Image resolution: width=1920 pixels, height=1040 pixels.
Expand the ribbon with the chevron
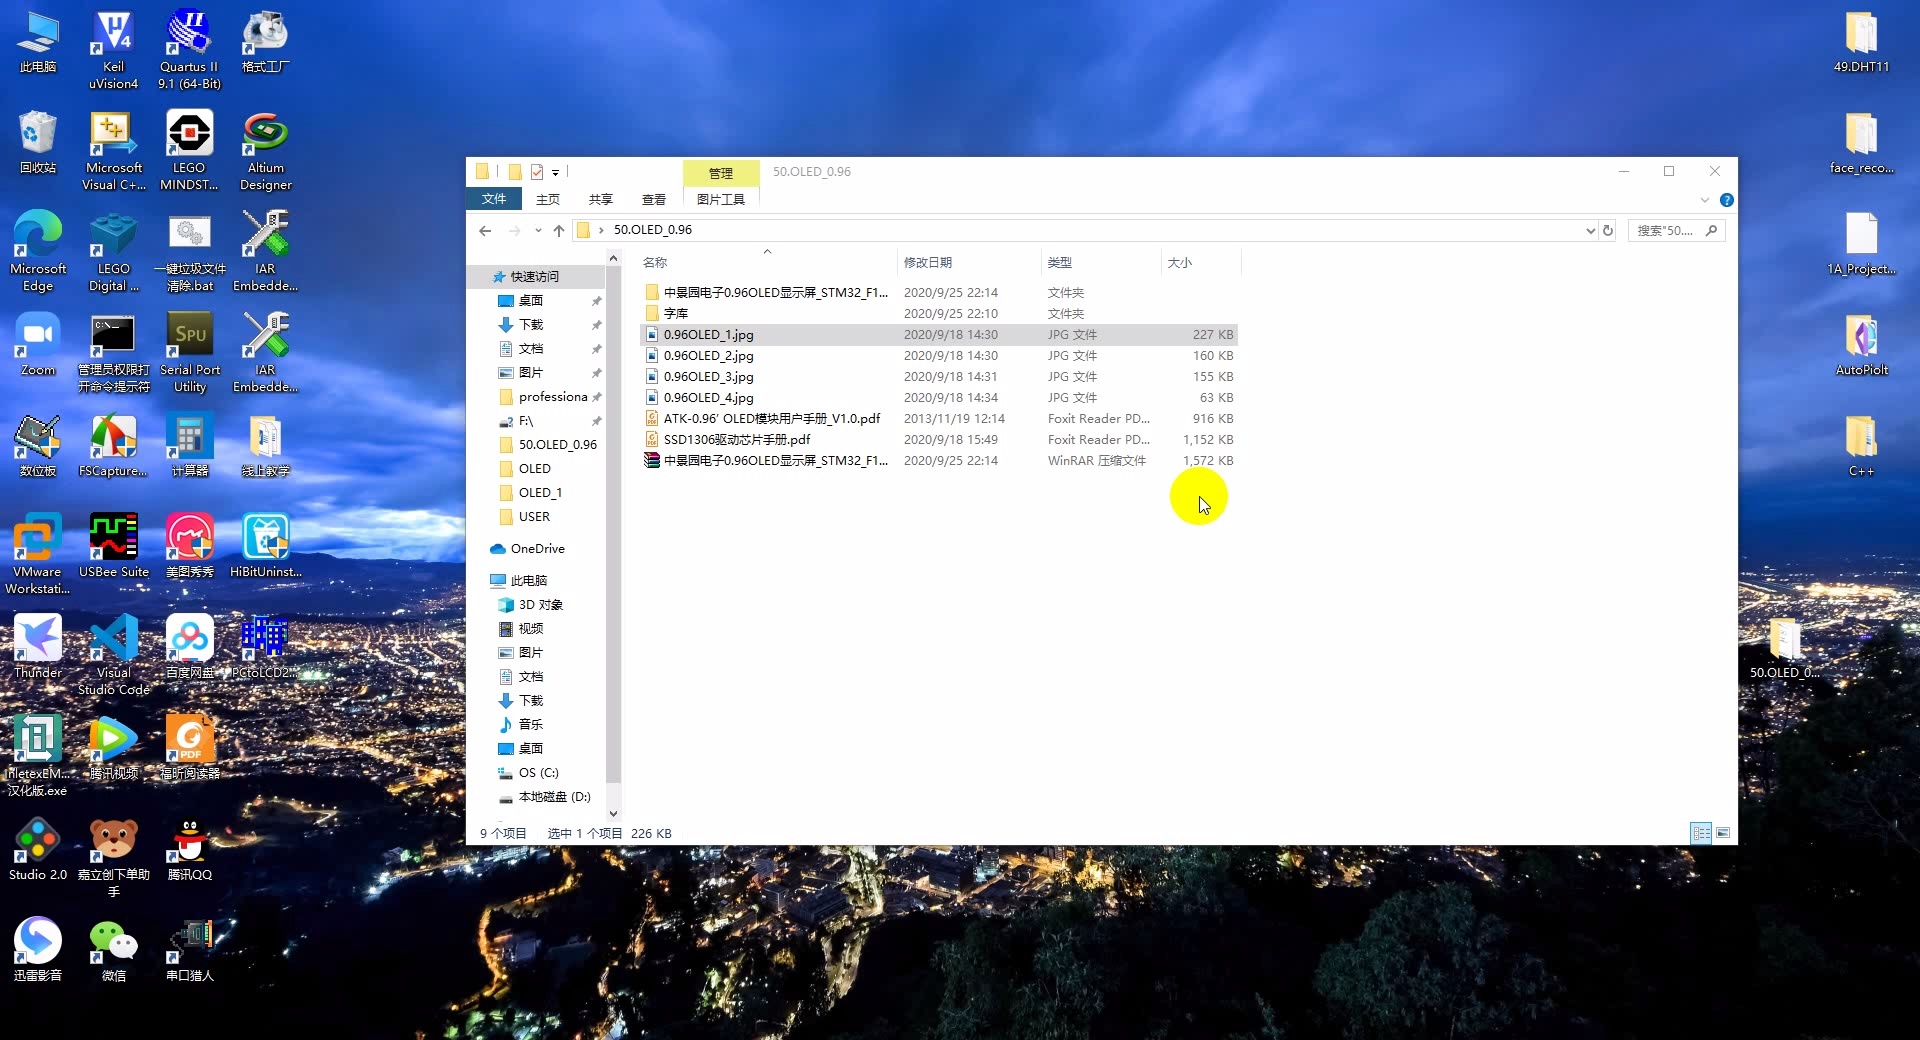point(1704,200)
